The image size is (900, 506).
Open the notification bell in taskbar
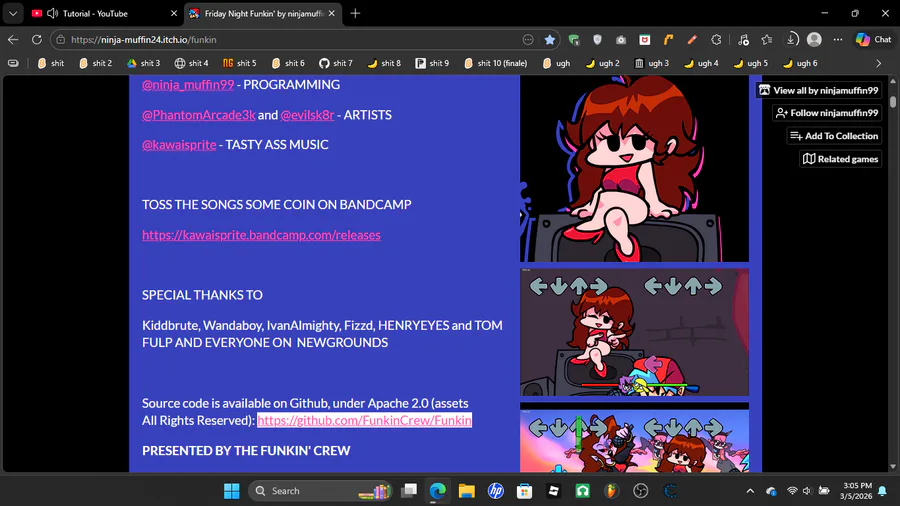point(883,491)
